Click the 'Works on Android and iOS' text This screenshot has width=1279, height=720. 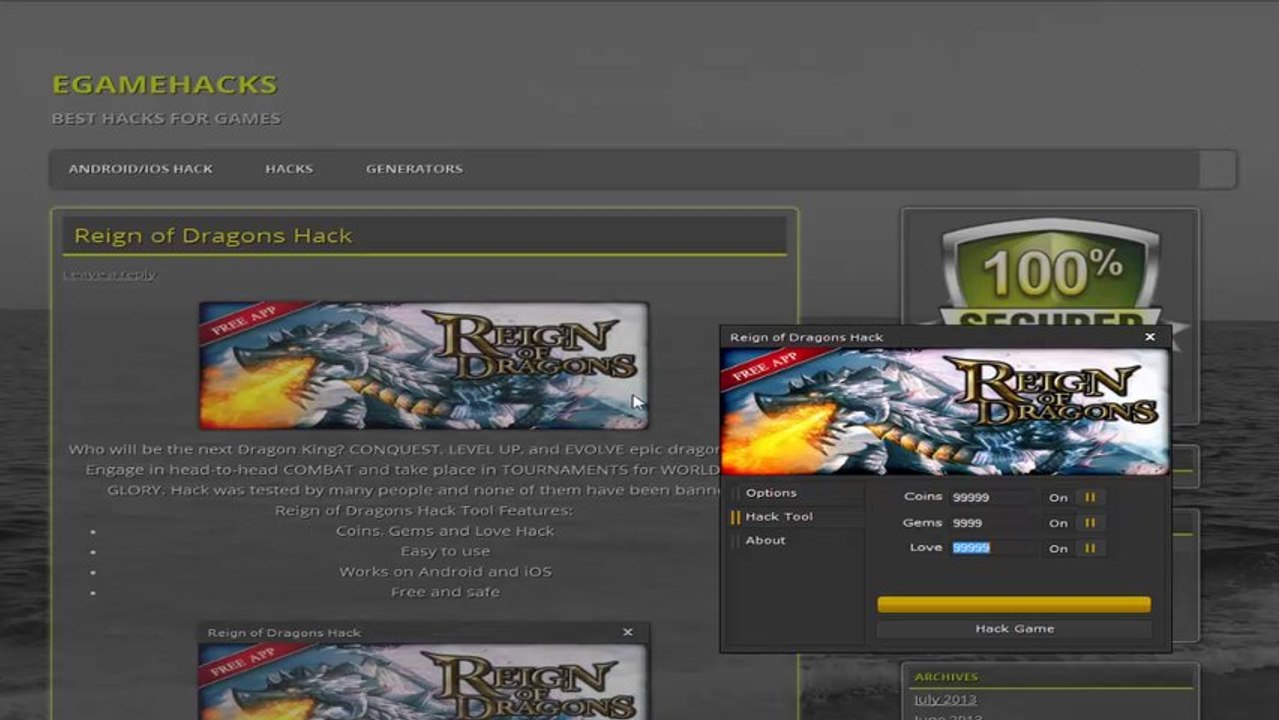tap(445, 572)
